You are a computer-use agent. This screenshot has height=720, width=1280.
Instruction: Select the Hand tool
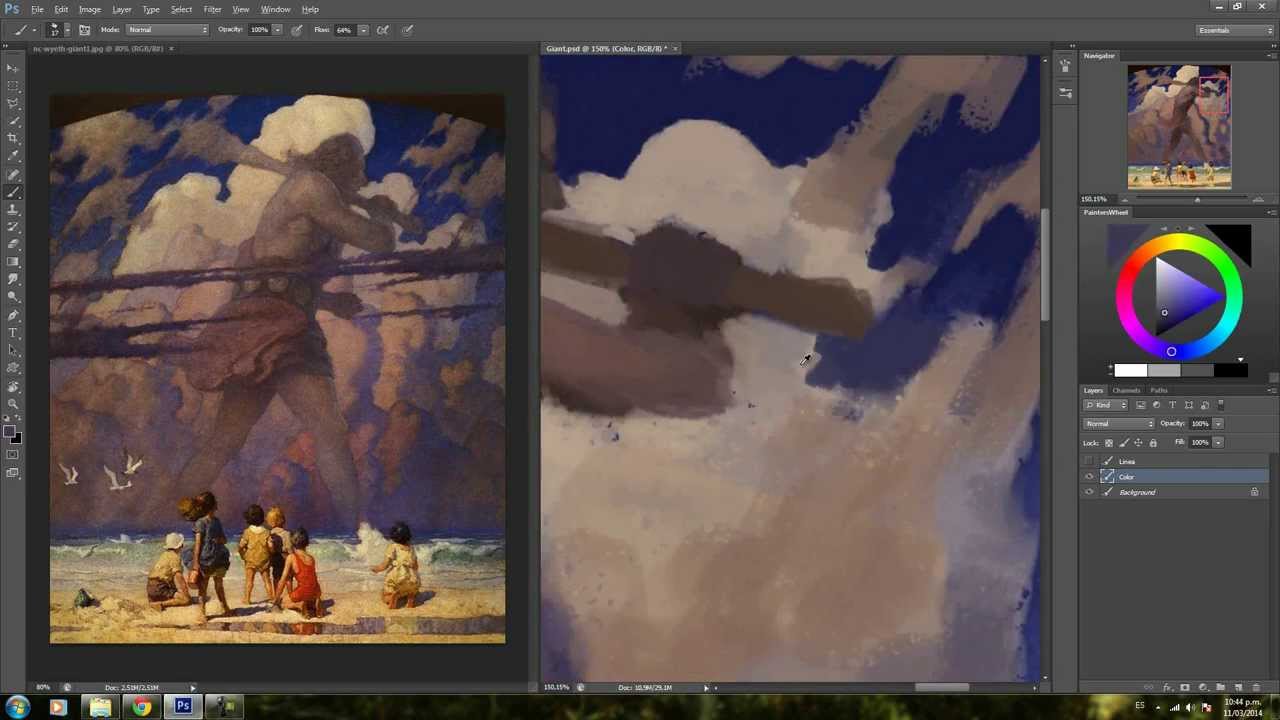[x=13, y=386]
